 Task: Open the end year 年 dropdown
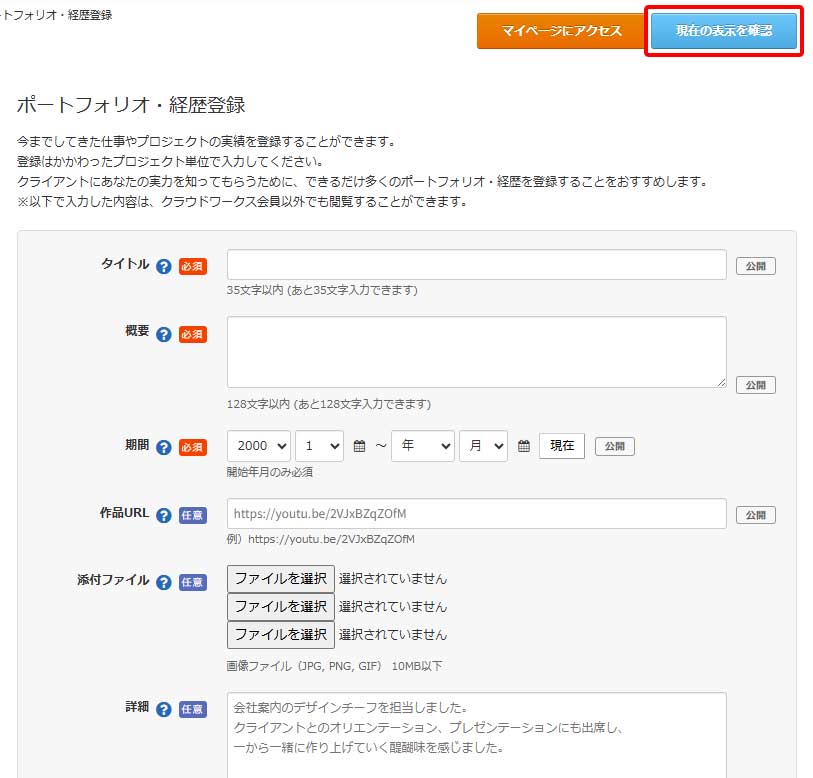[x=423, y=446]
